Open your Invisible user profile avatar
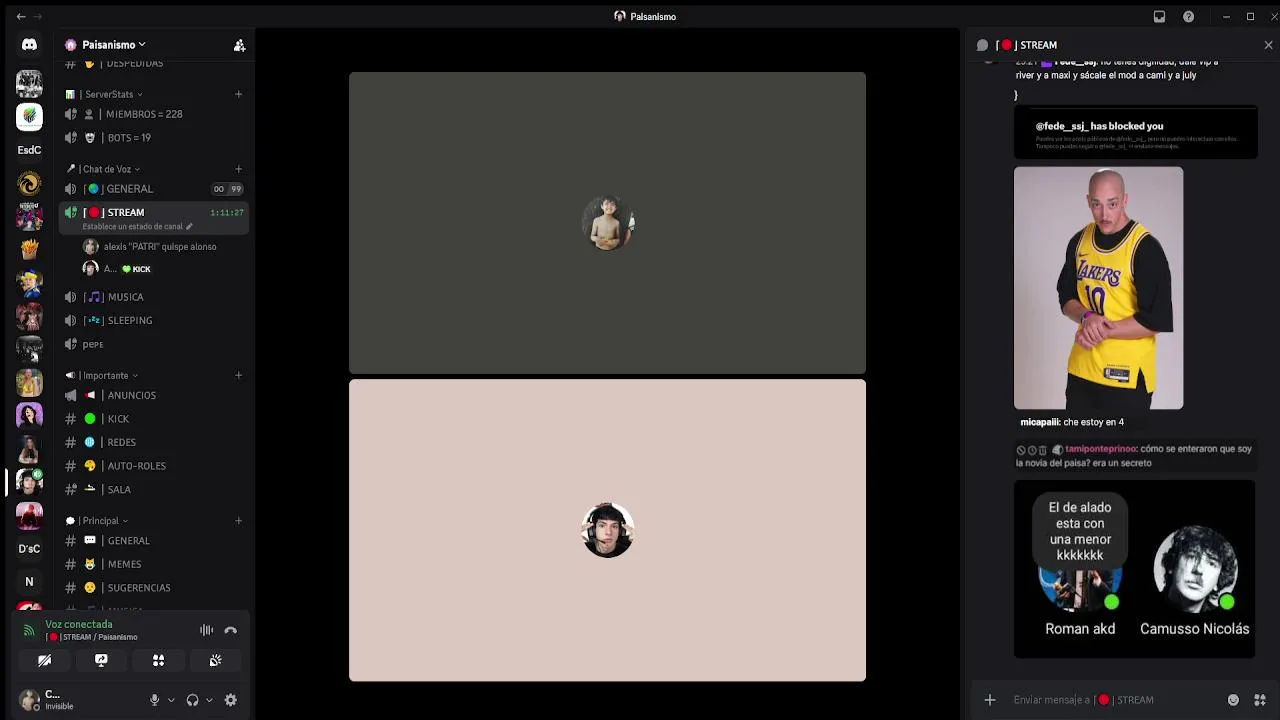The height and width of the screenshot is (720, 1280). pos(29,700)
